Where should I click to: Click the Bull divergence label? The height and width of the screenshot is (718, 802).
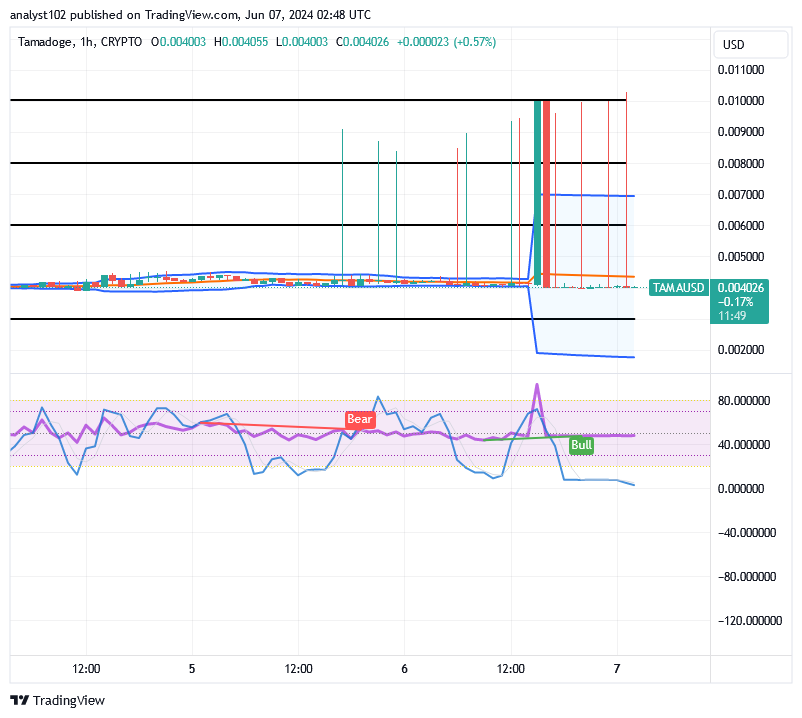click(582, 445)
